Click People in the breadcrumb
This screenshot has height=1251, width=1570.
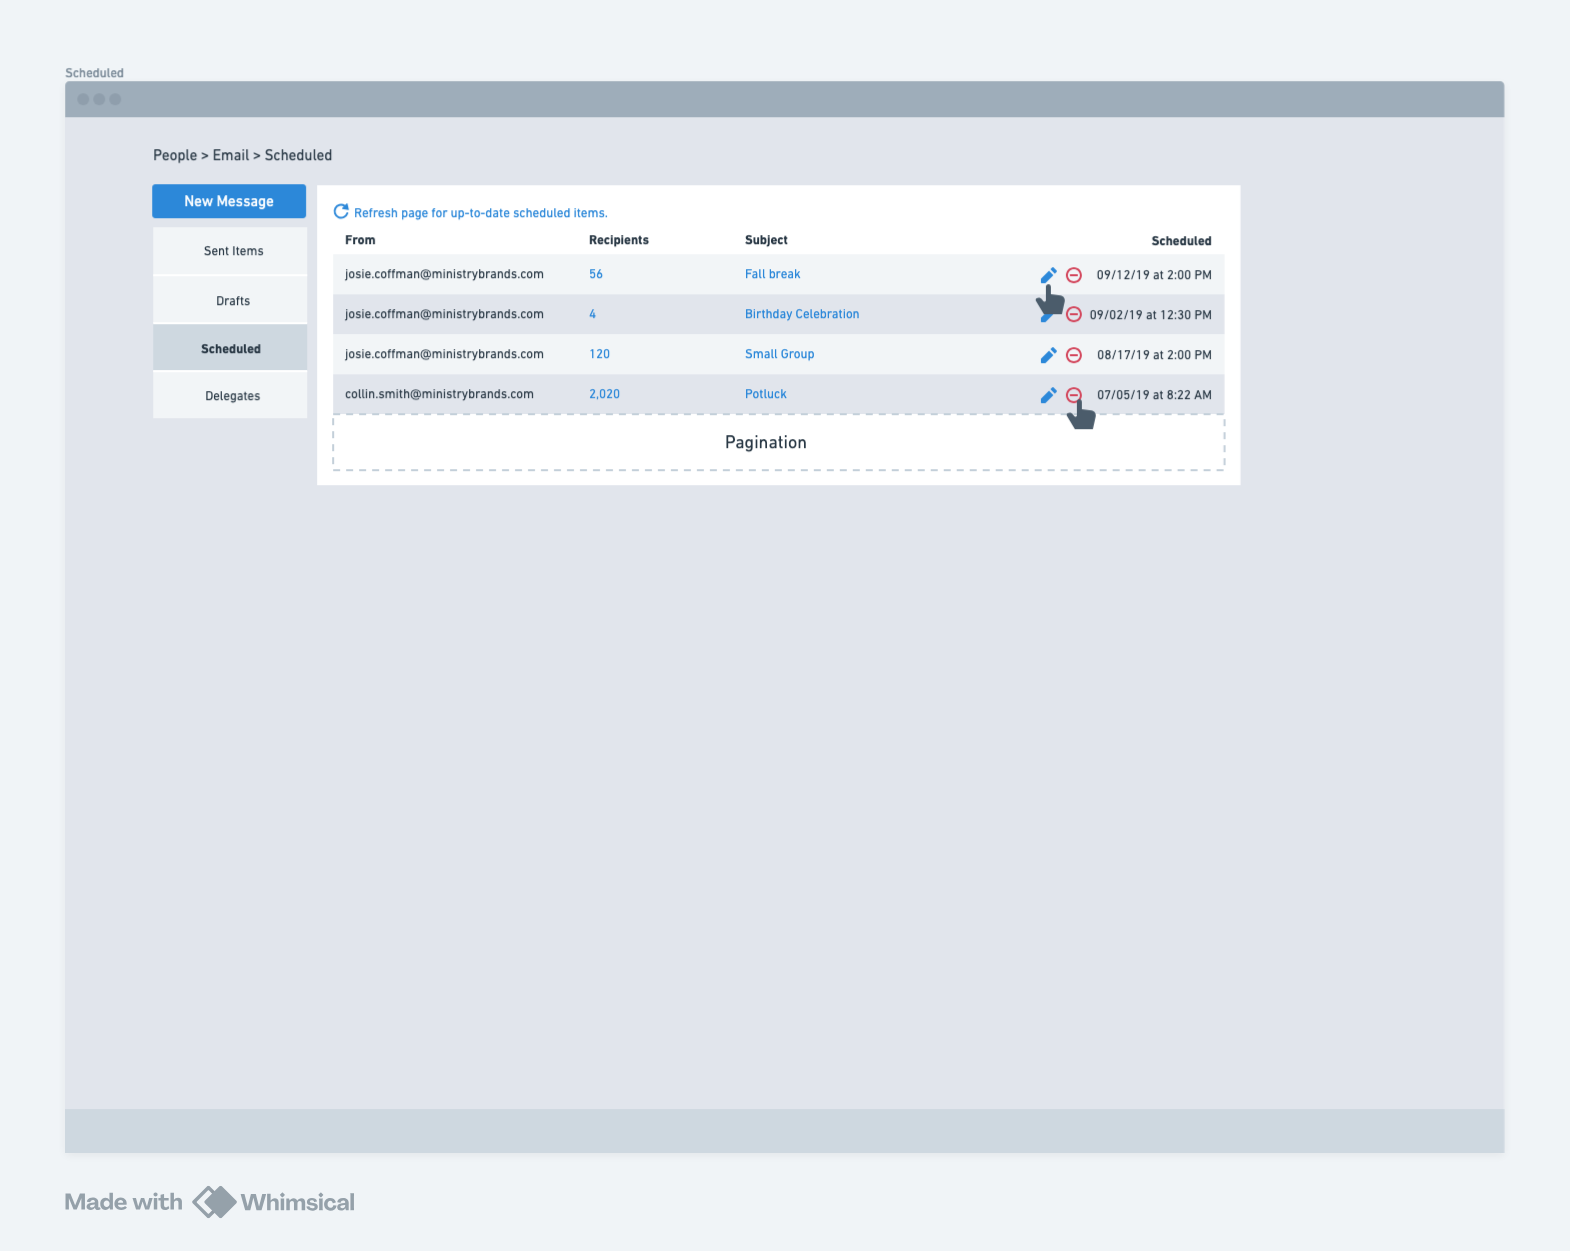(175, 155)
